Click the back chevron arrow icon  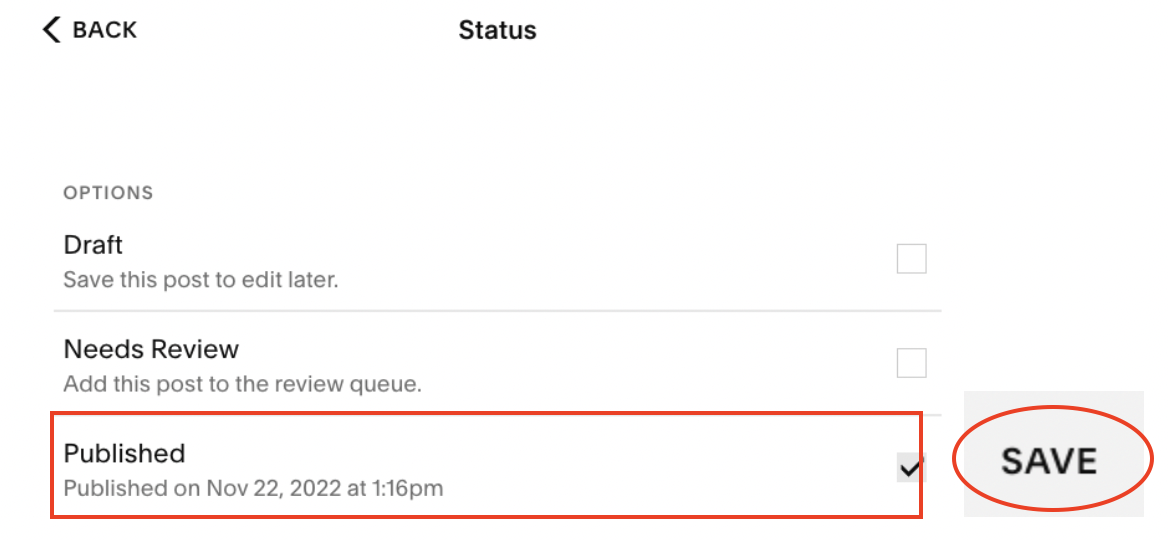click(x=52, y=29)
